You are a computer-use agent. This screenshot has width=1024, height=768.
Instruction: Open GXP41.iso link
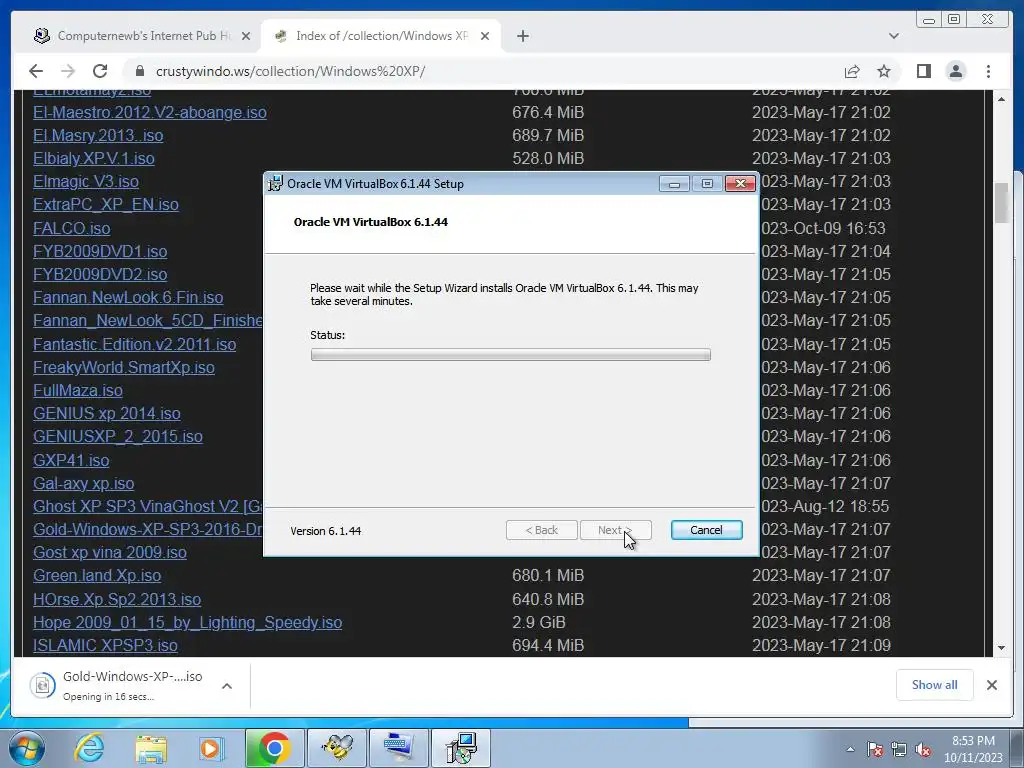(71, 460)
